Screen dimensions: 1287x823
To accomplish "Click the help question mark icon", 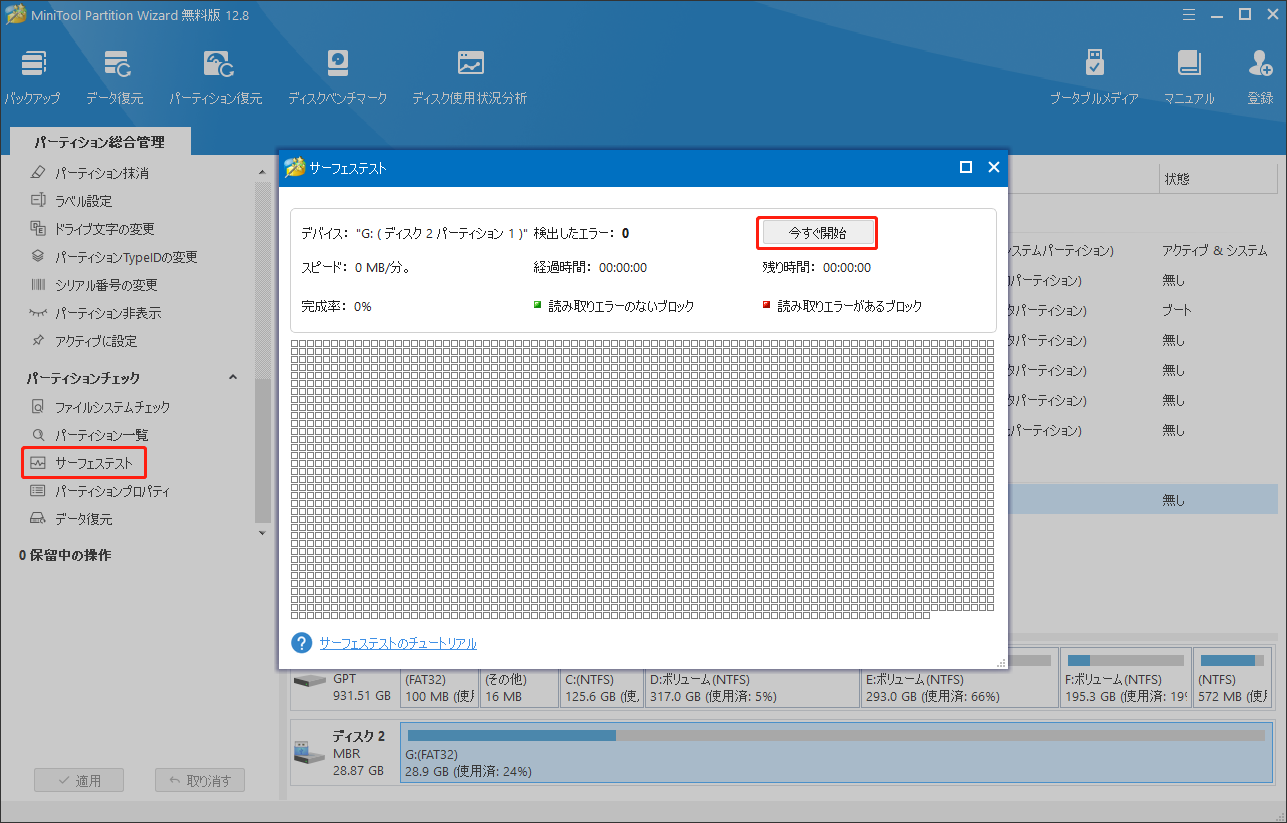I will 302,642.
